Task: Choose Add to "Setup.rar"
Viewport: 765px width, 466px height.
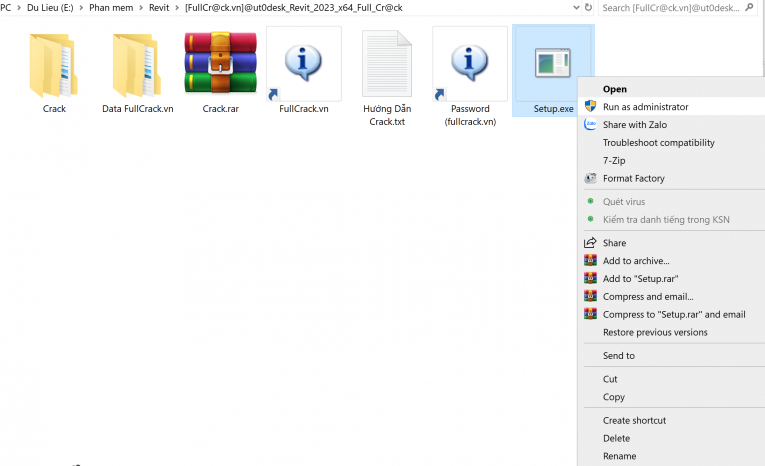Action: coord(671,279)
